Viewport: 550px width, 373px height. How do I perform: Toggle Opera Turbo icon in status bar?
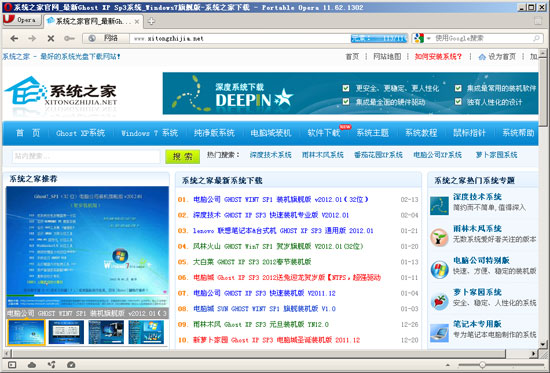point(71,365)
